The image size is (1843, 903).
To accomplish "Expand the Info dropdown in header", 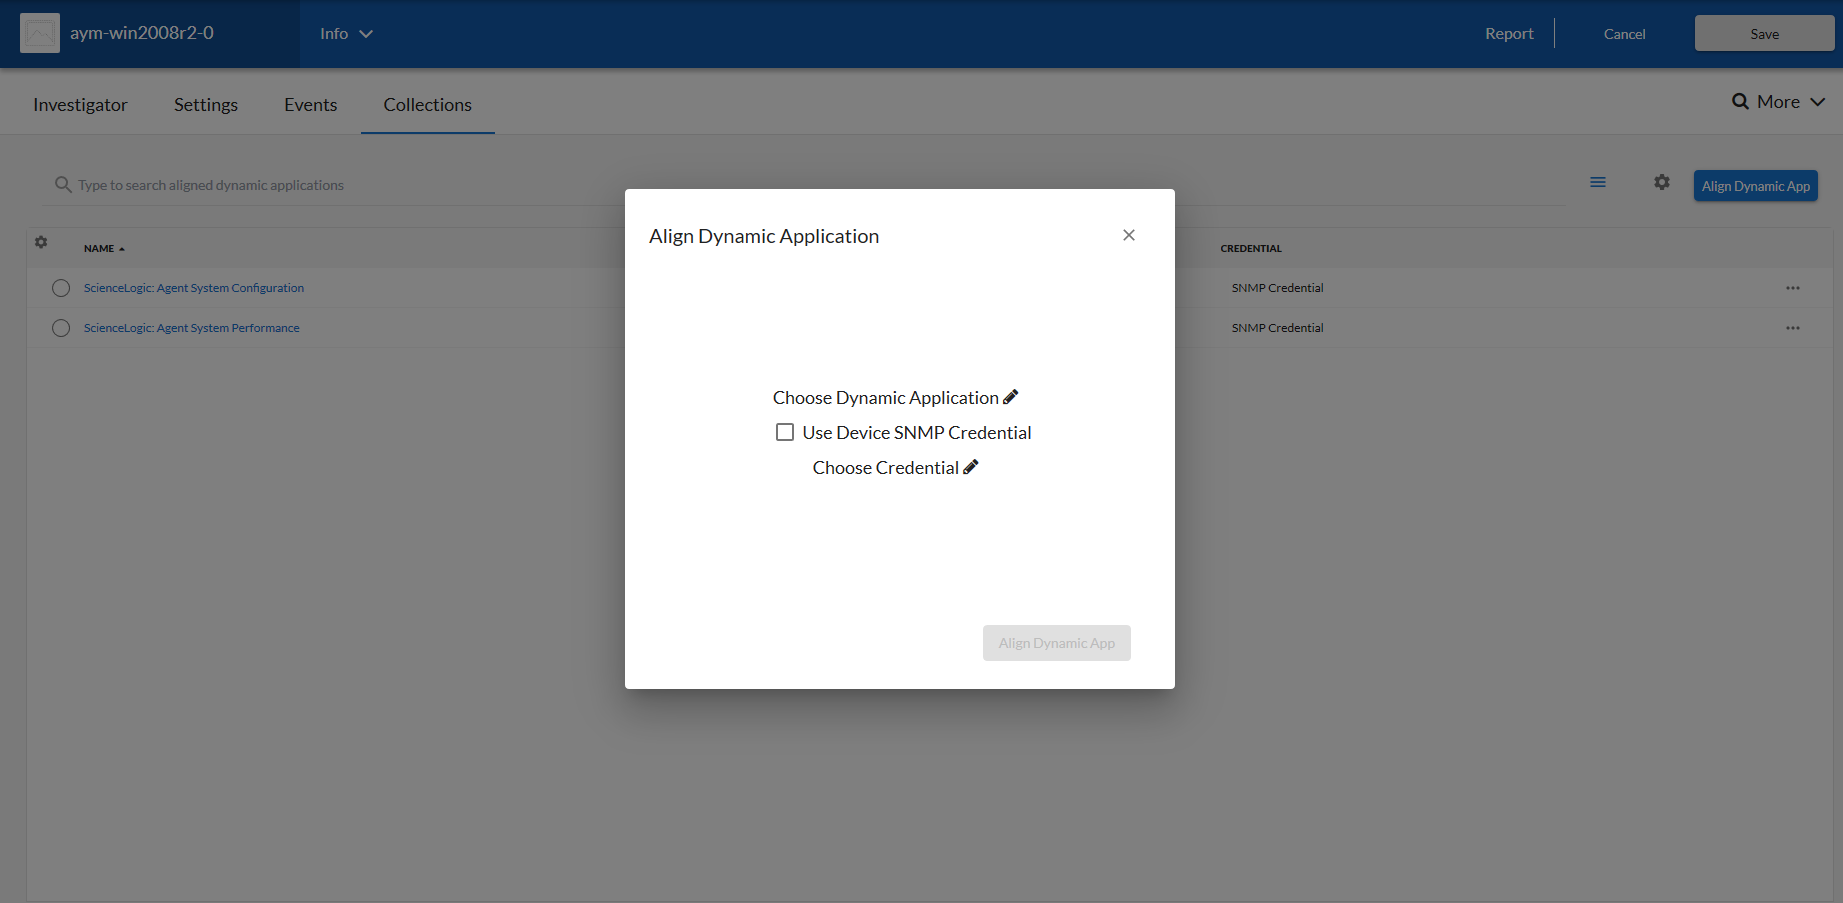I will pyautogui.click(x=346, y=34).
